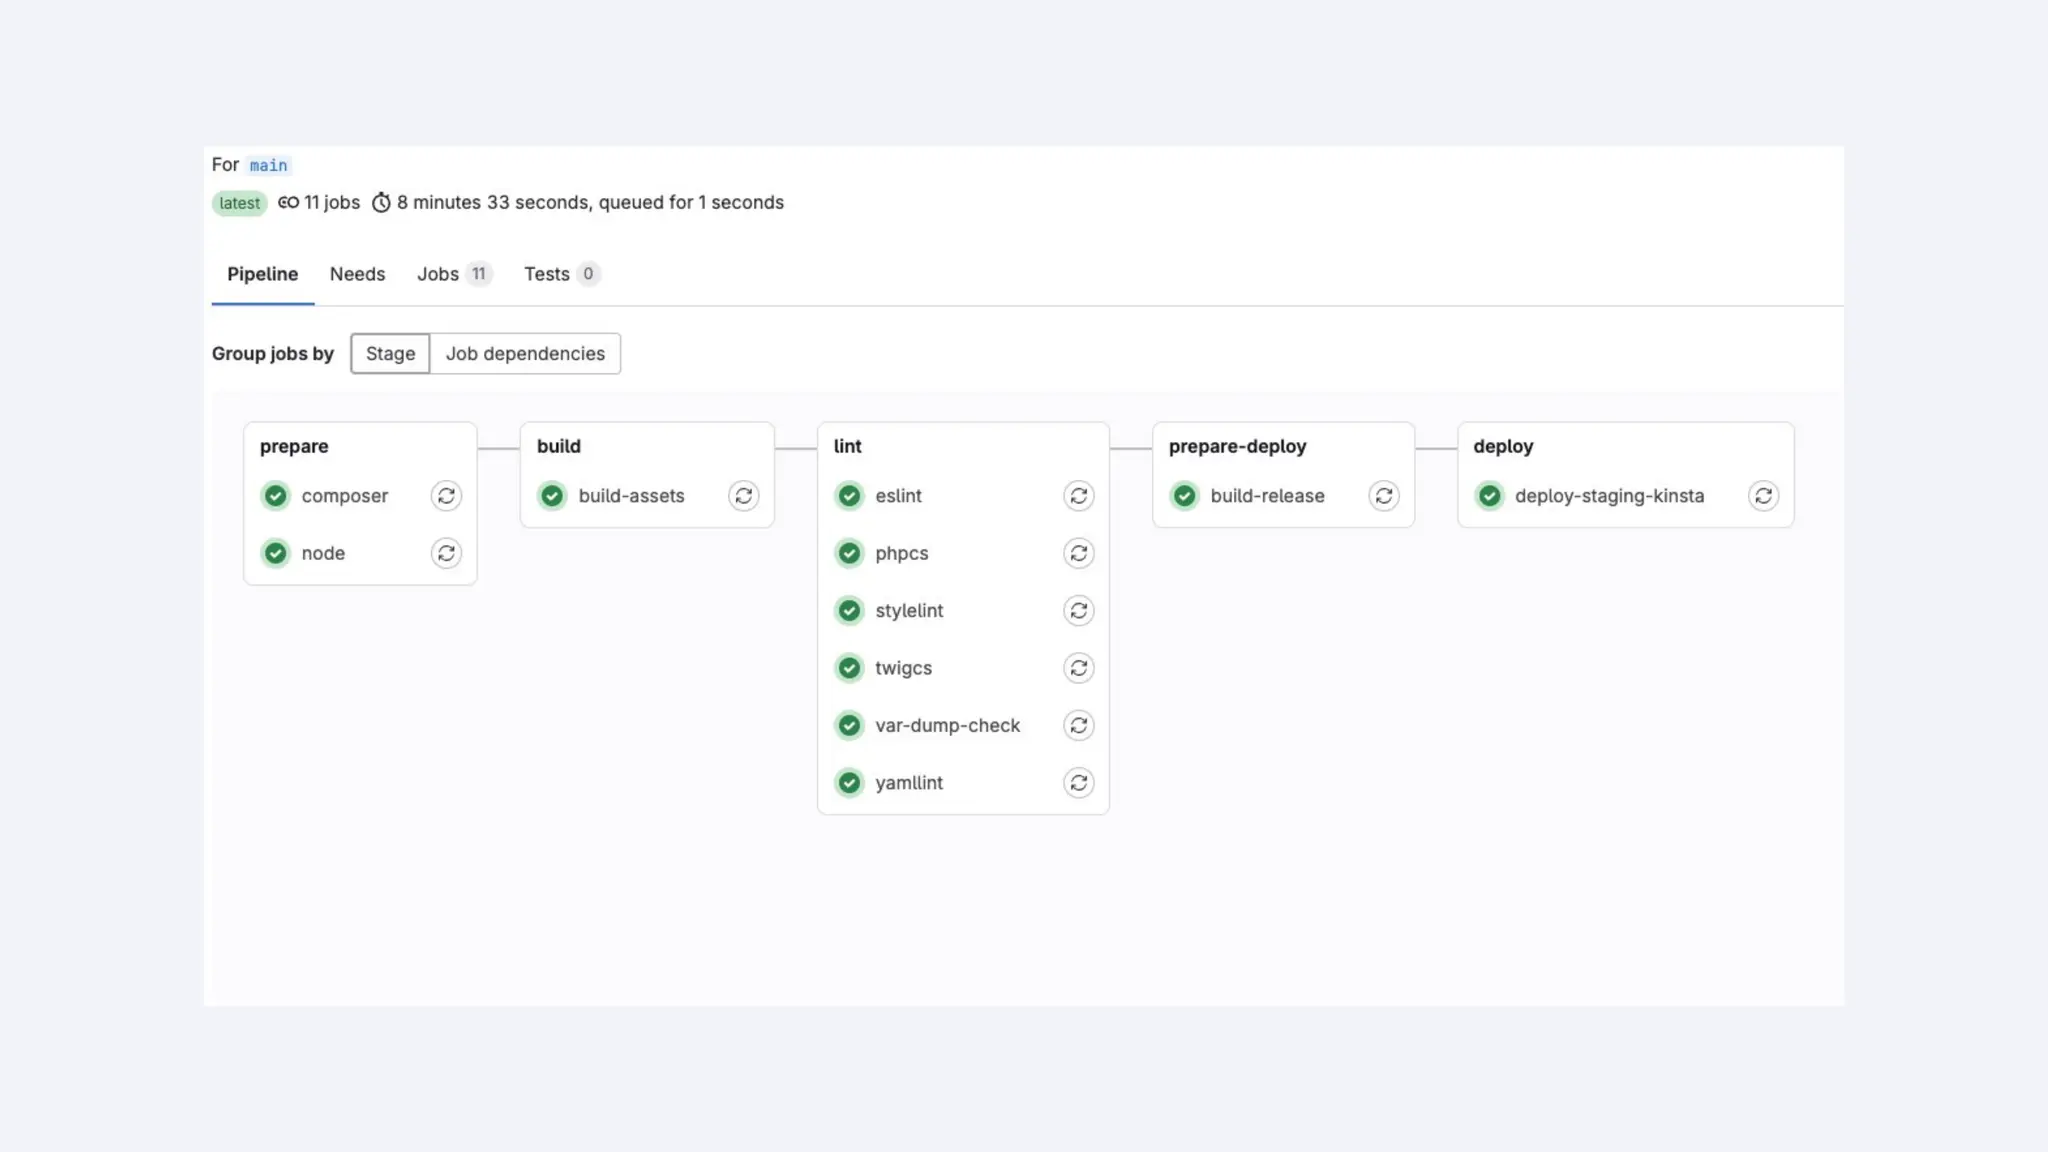Retry the composer job

pos(446,496)
